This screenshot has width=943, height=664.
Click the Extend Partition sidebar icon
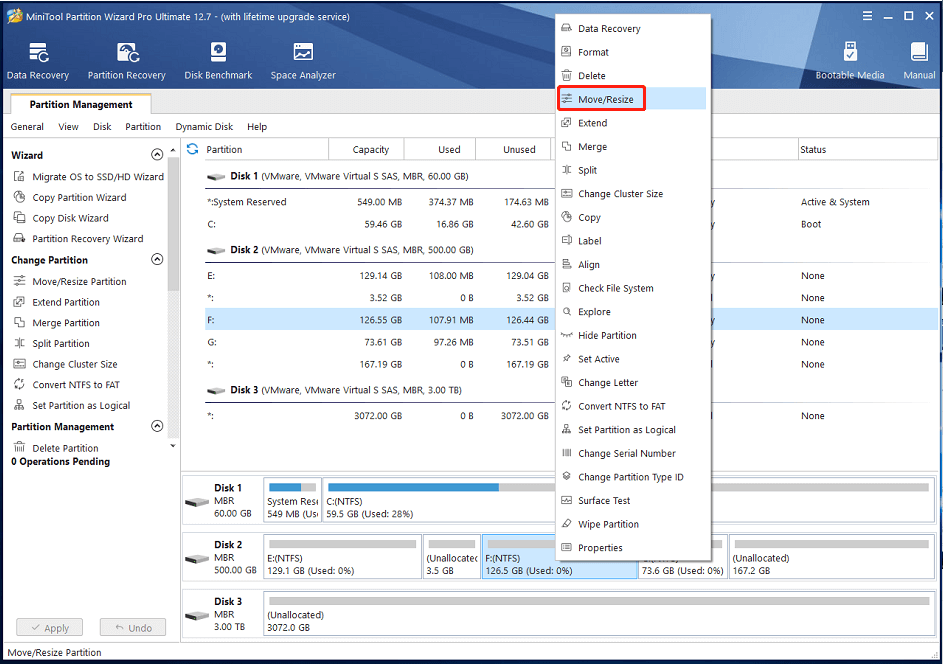point(19,301)
